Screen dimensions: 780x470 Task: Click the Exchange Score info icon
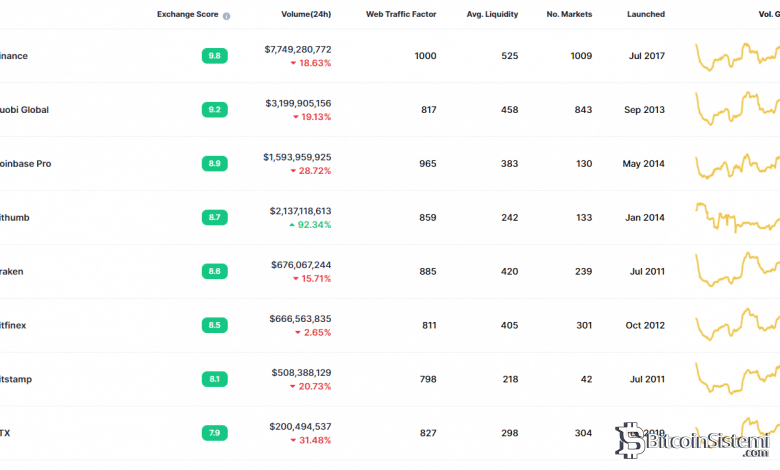227,16
